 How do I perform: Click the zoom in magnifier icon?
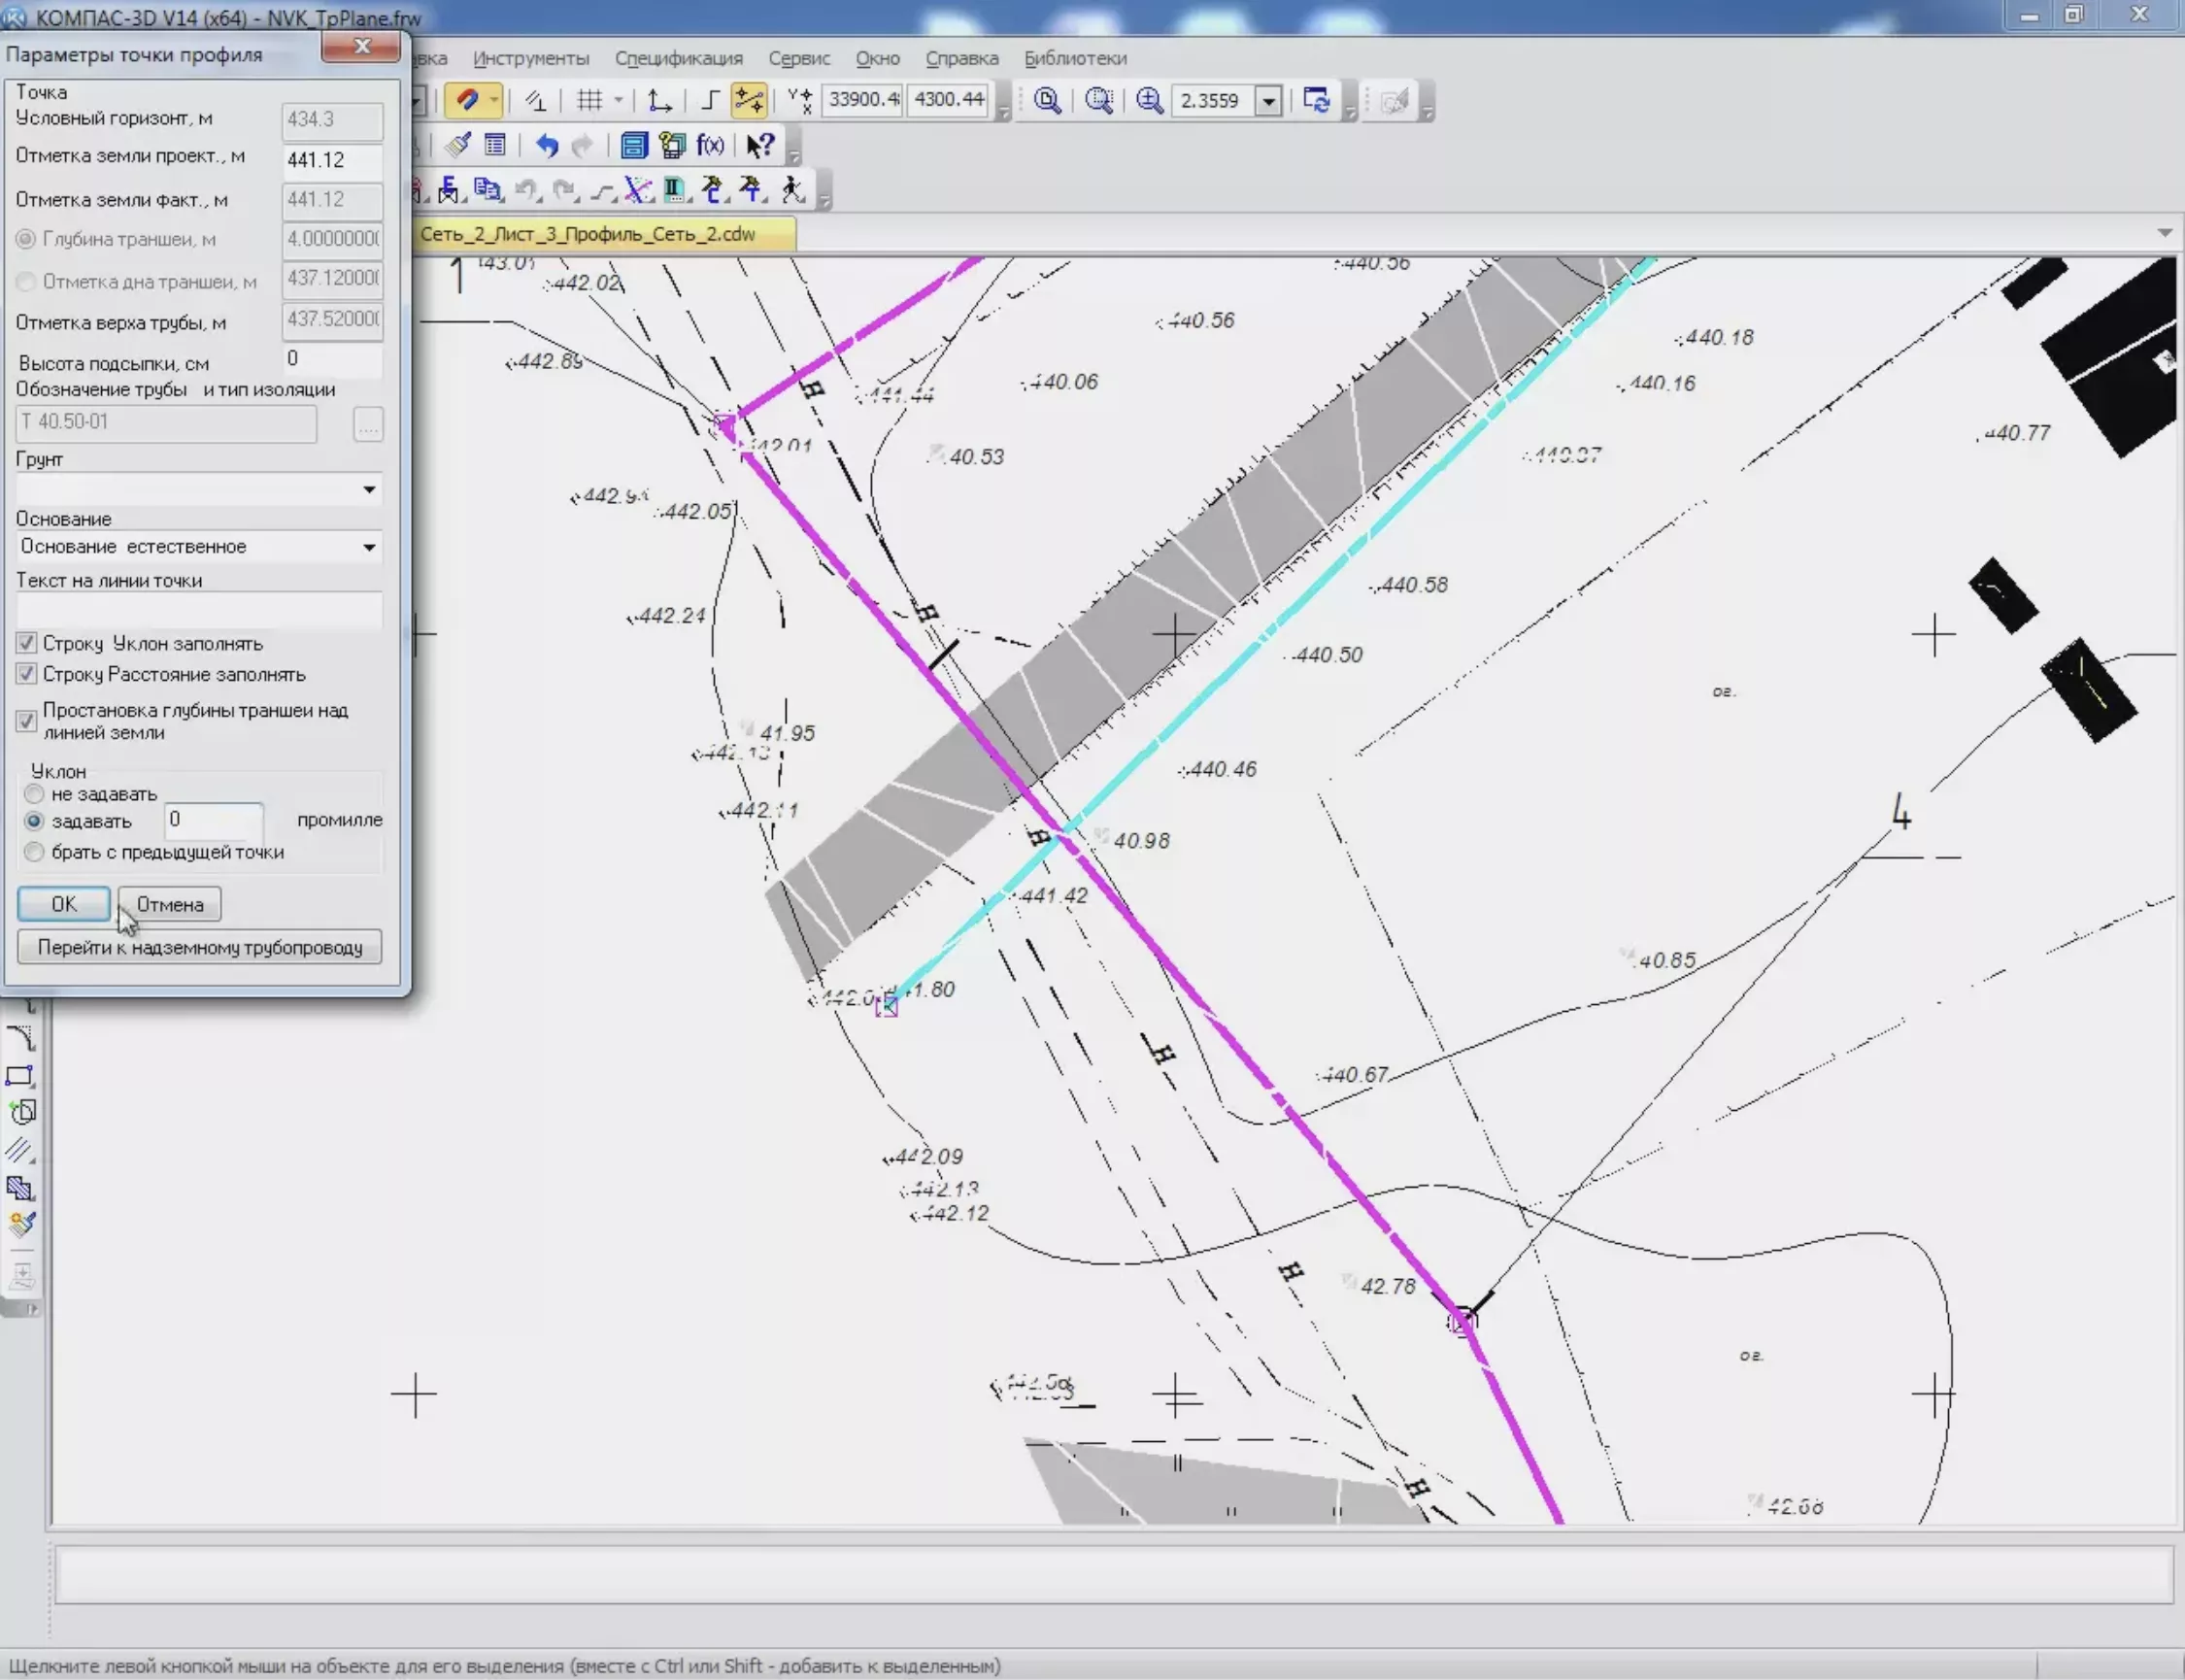tap(1149, 100)
